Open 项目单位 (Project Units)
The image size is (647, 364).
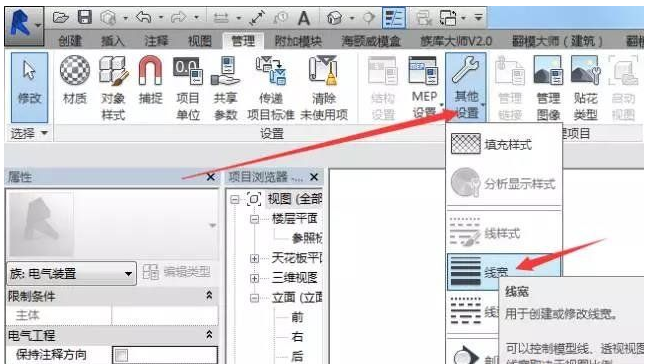[188, 88]
